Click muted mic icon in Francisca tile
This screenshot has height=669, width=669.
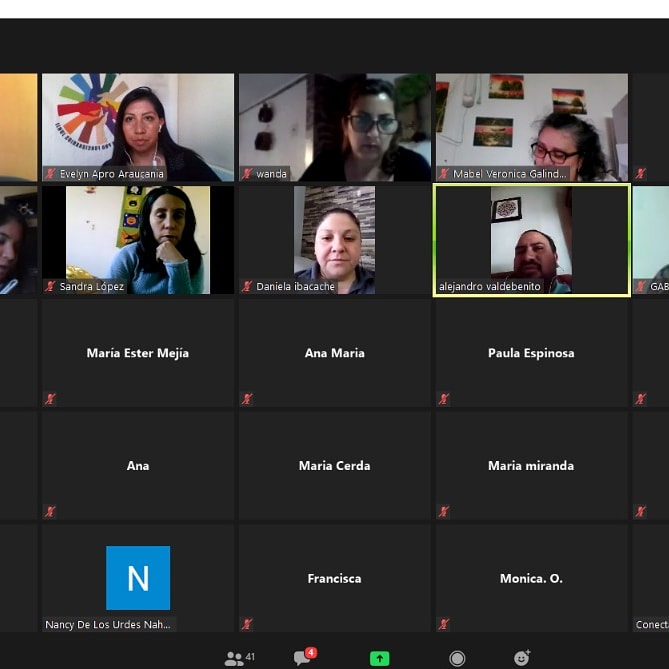coord(247,624)
